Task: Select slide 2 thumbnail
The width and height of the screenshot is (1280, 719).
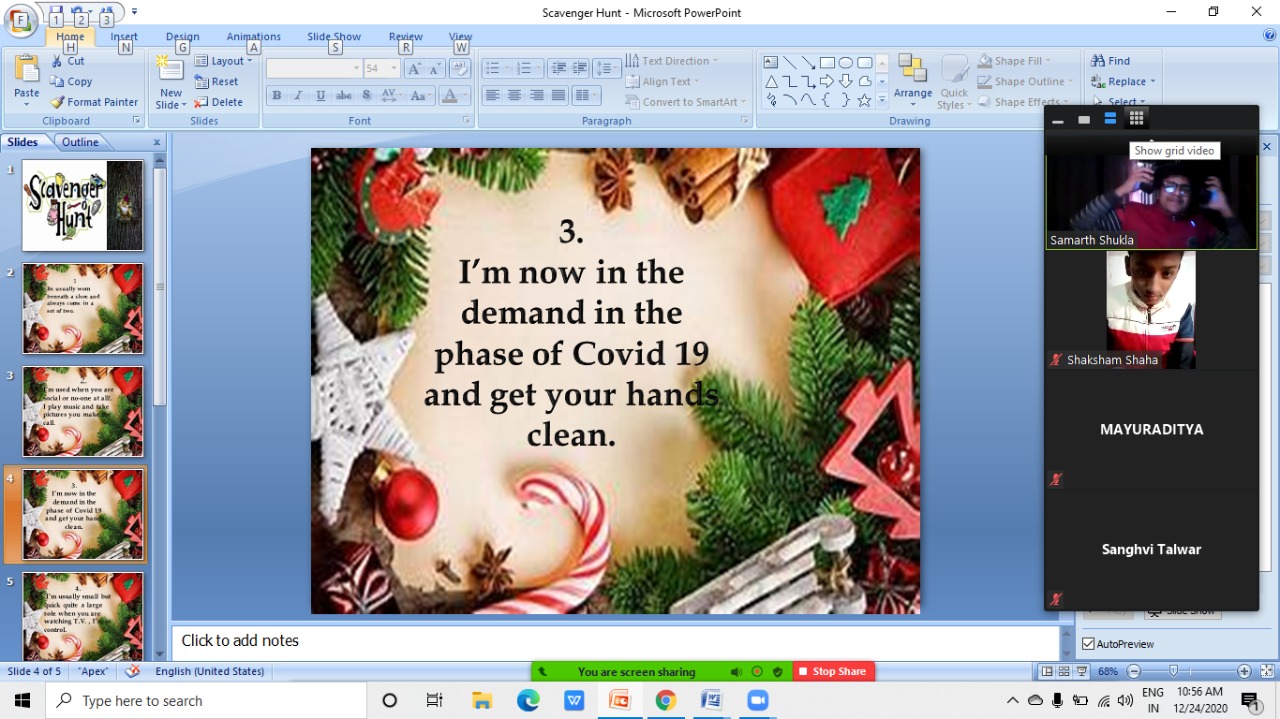Action: point(83,308)
